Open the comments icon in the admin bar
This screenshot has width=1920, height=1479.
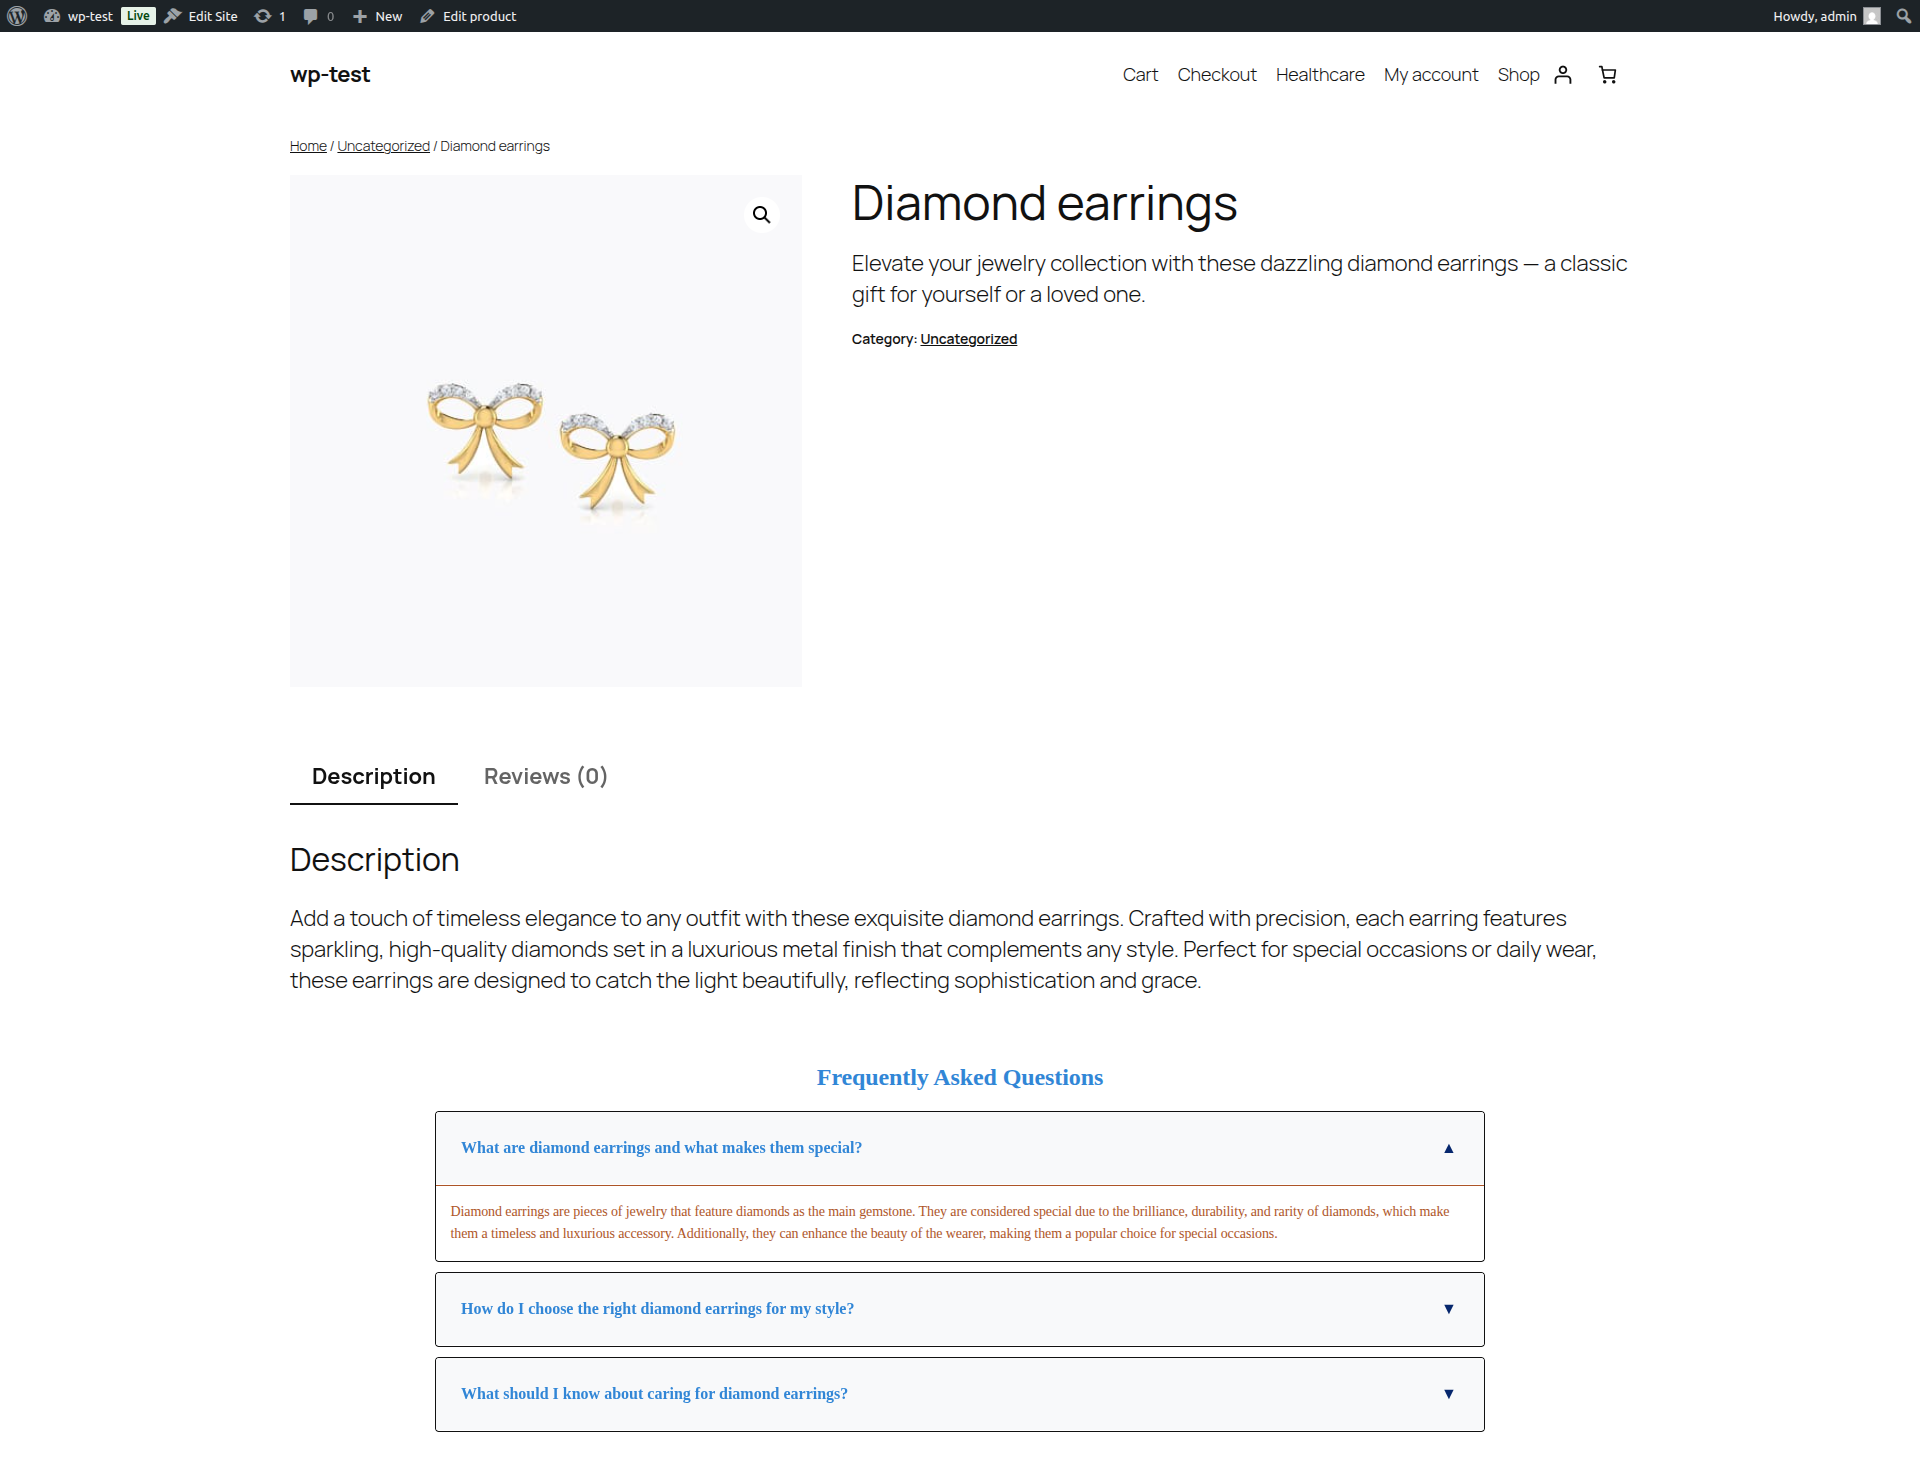[313, 15]
